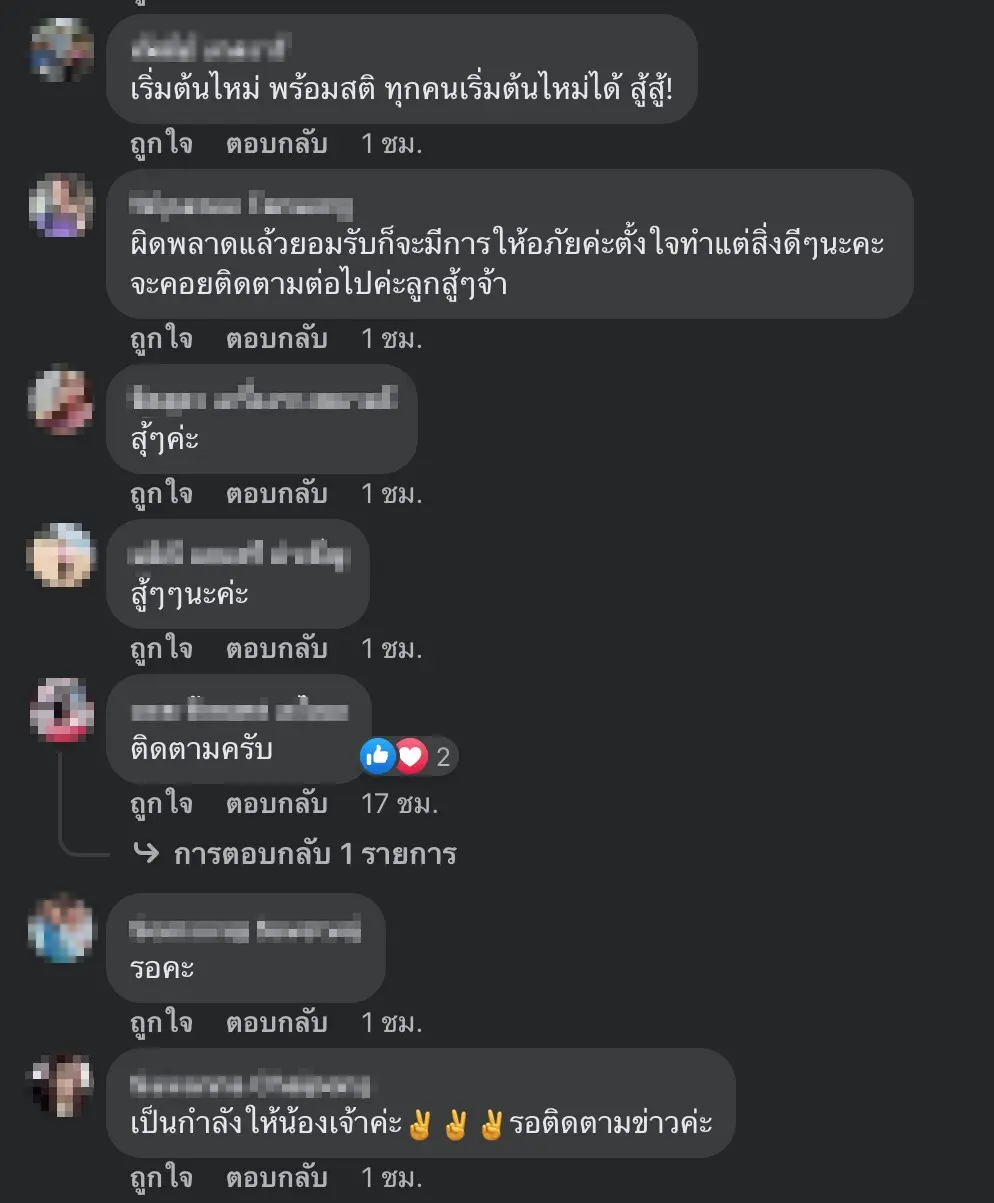Click the blue thumbs-up reaction icon
The height and width of the screenshot is (1203, 994).
[378, 756]
